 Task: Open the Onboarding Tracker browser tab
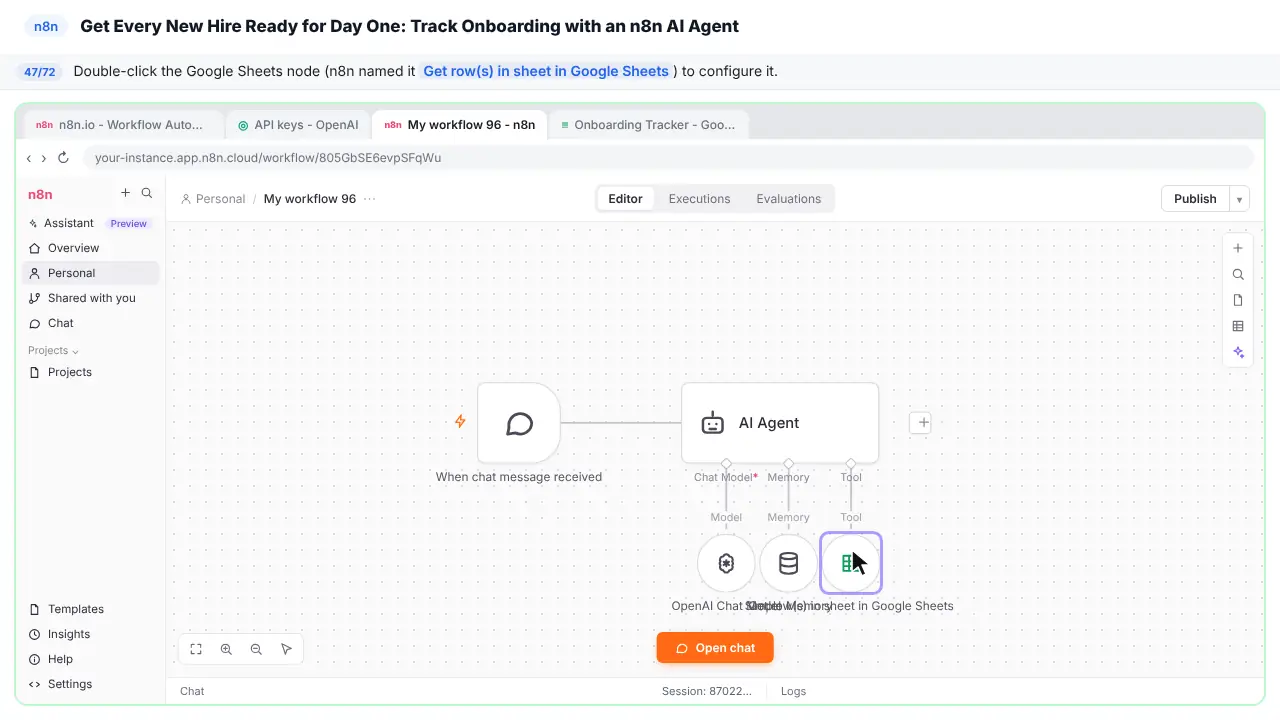[x=648, y=125]
